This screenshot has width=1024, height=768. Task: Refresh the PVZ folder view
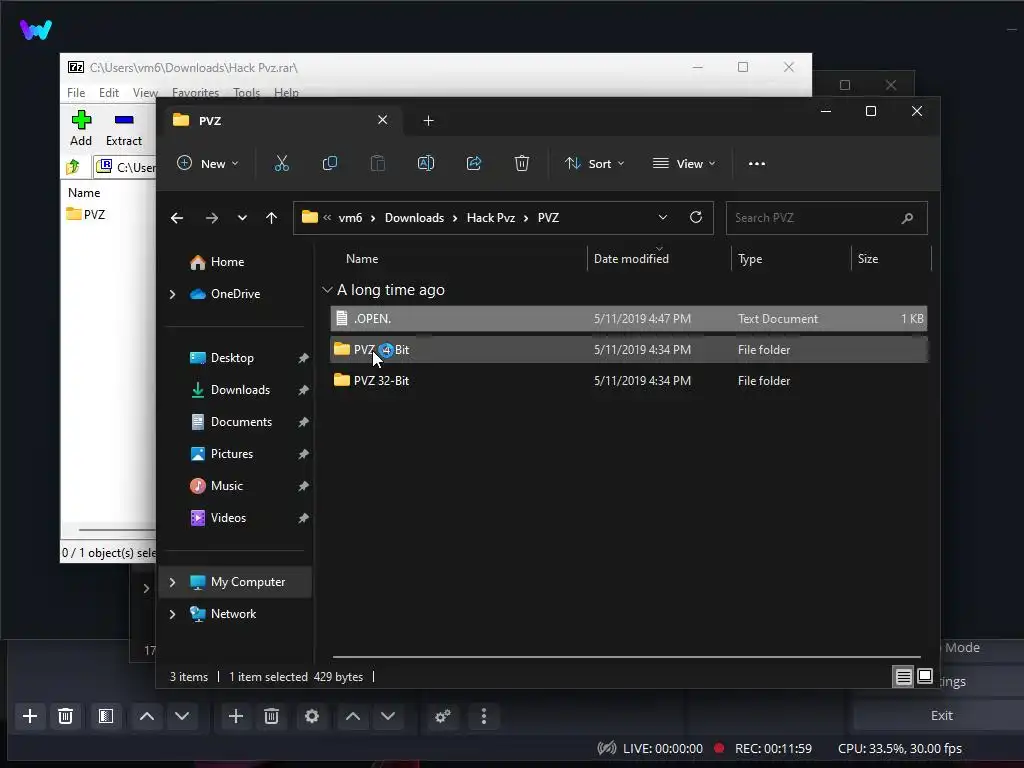coord(696,217)
